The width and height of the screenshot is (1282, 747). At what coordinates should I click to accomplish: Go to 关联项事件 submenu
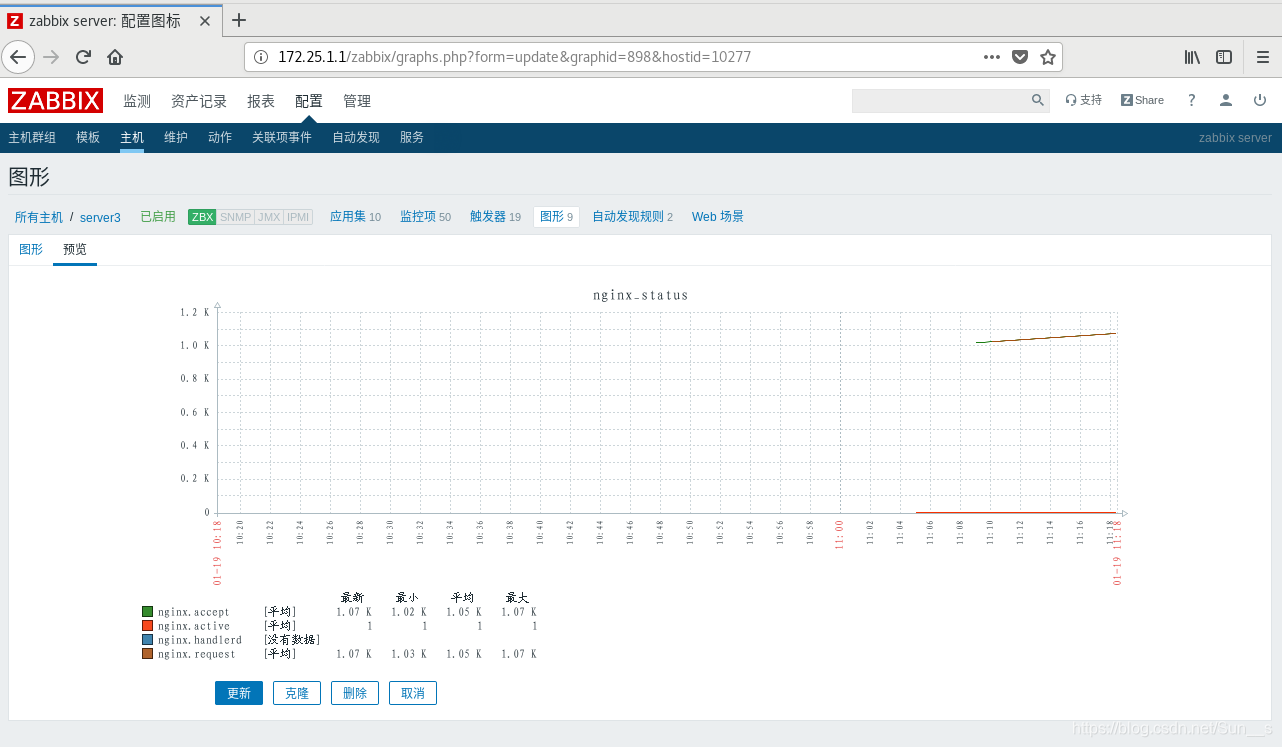282,137
